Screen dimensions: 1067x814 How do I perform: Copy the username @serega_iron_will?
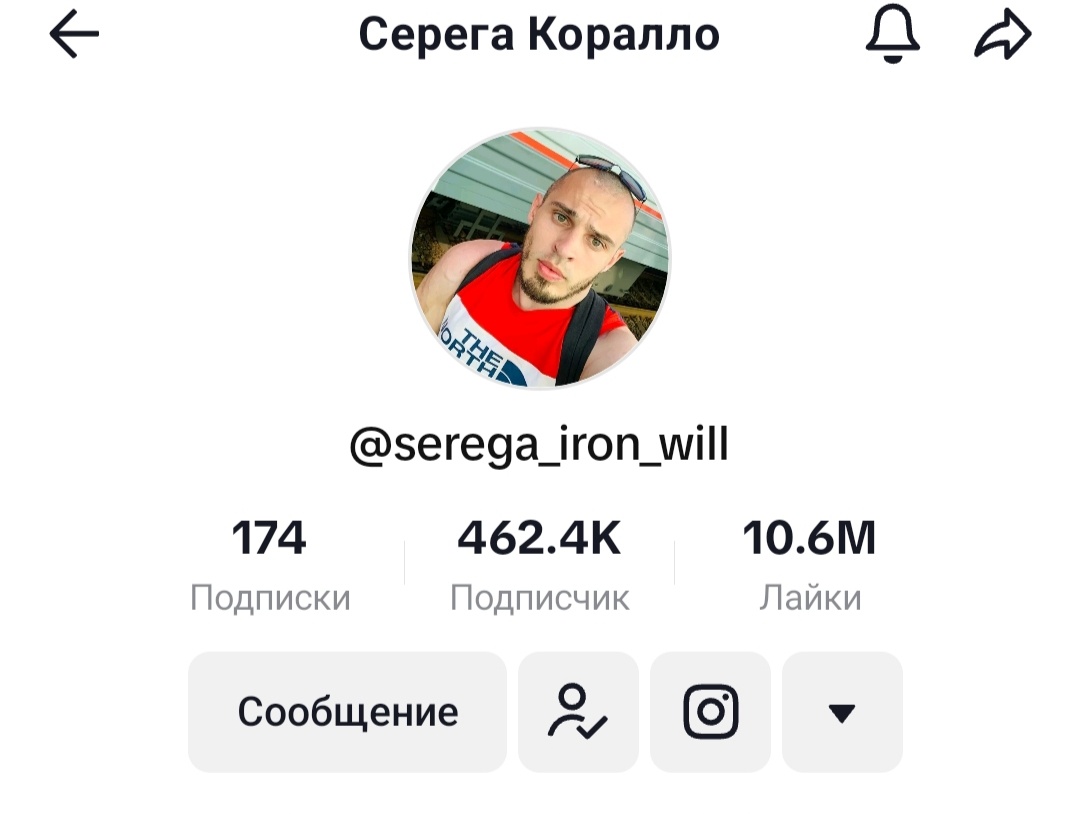click(539, 445)
